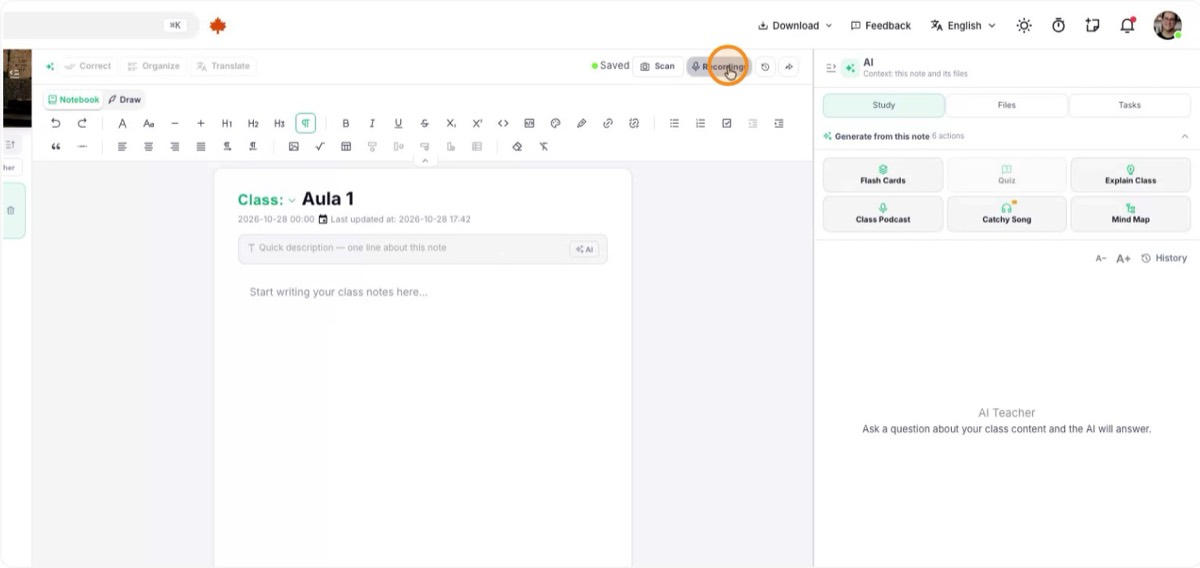Increase font size with plus icon

tap(201, 123)
